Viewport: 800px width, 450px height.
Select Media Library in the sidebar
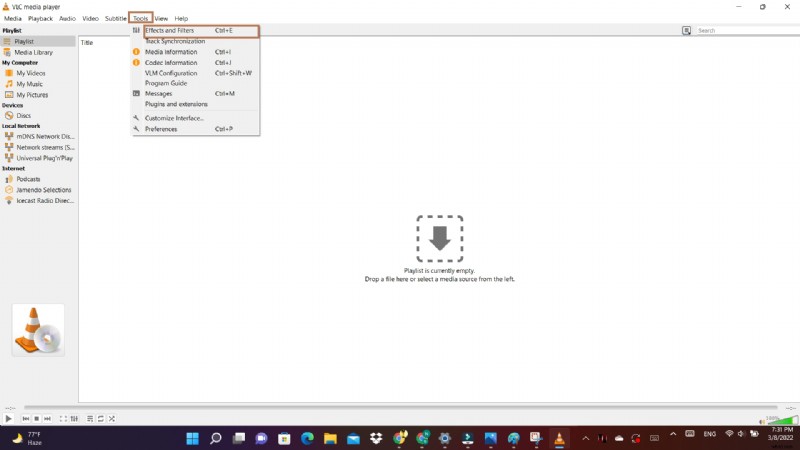33,52
